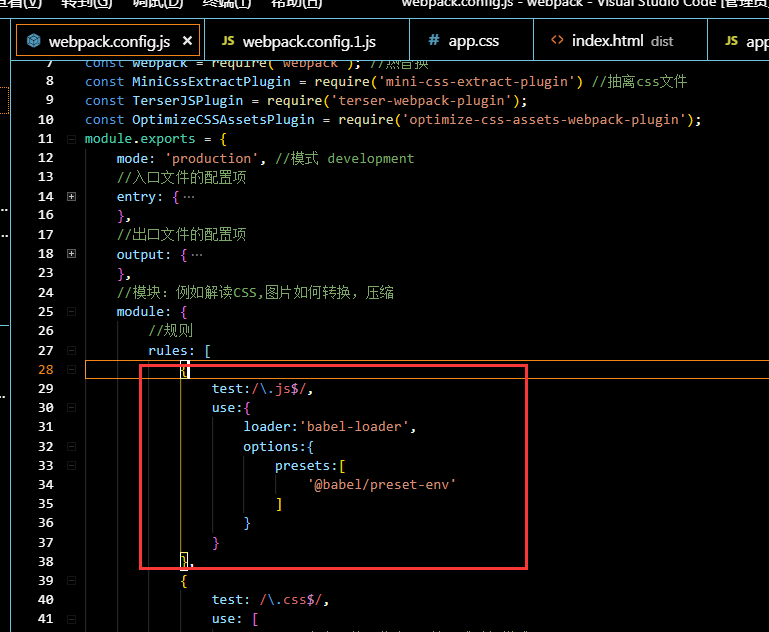Click the folded ellipsis after entry: {
The height and width of the screenshot is (632, 769).
coord(189,197)
